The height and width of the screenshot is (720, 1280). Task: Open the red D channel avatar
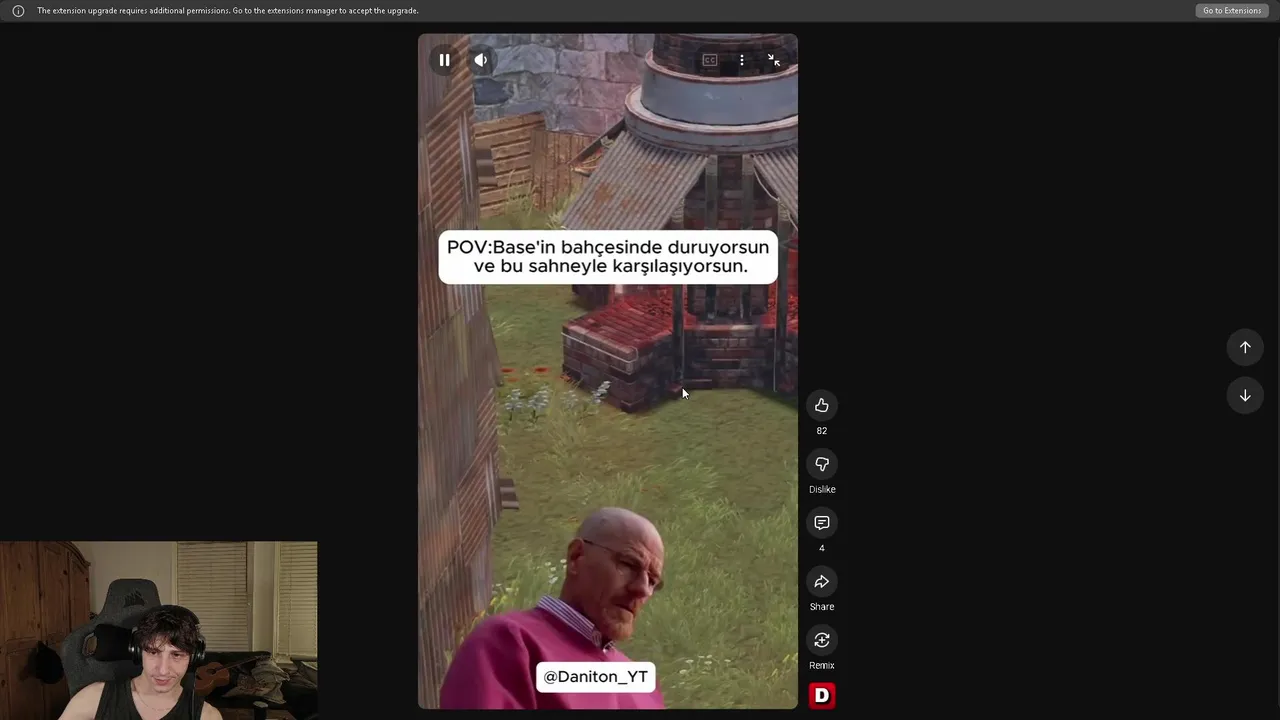tap(822, 695)
